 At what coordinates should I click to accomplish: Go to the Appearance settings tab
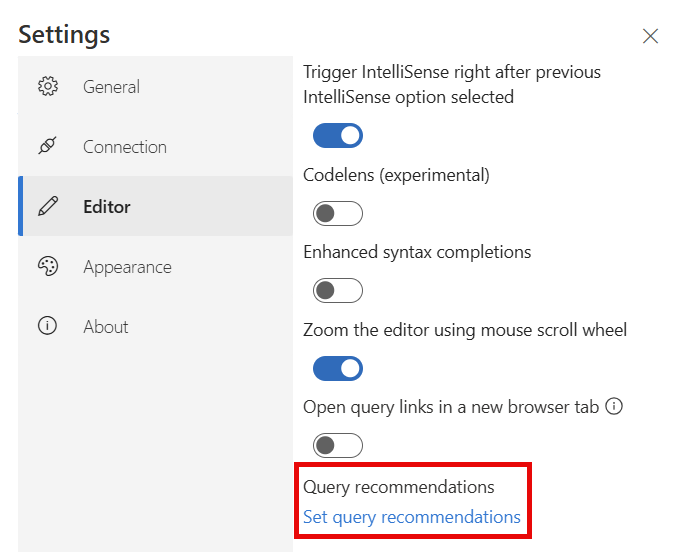(155, 266)
